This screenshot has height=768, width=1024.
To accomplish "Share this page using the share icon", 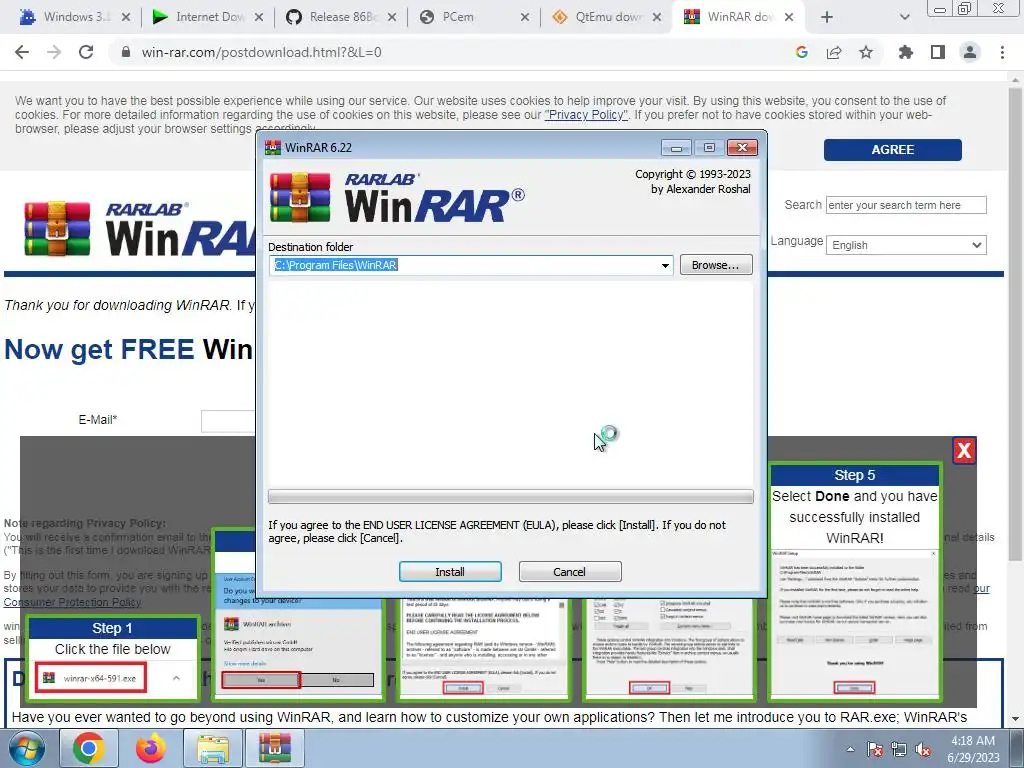I will [x=834, y=52].
